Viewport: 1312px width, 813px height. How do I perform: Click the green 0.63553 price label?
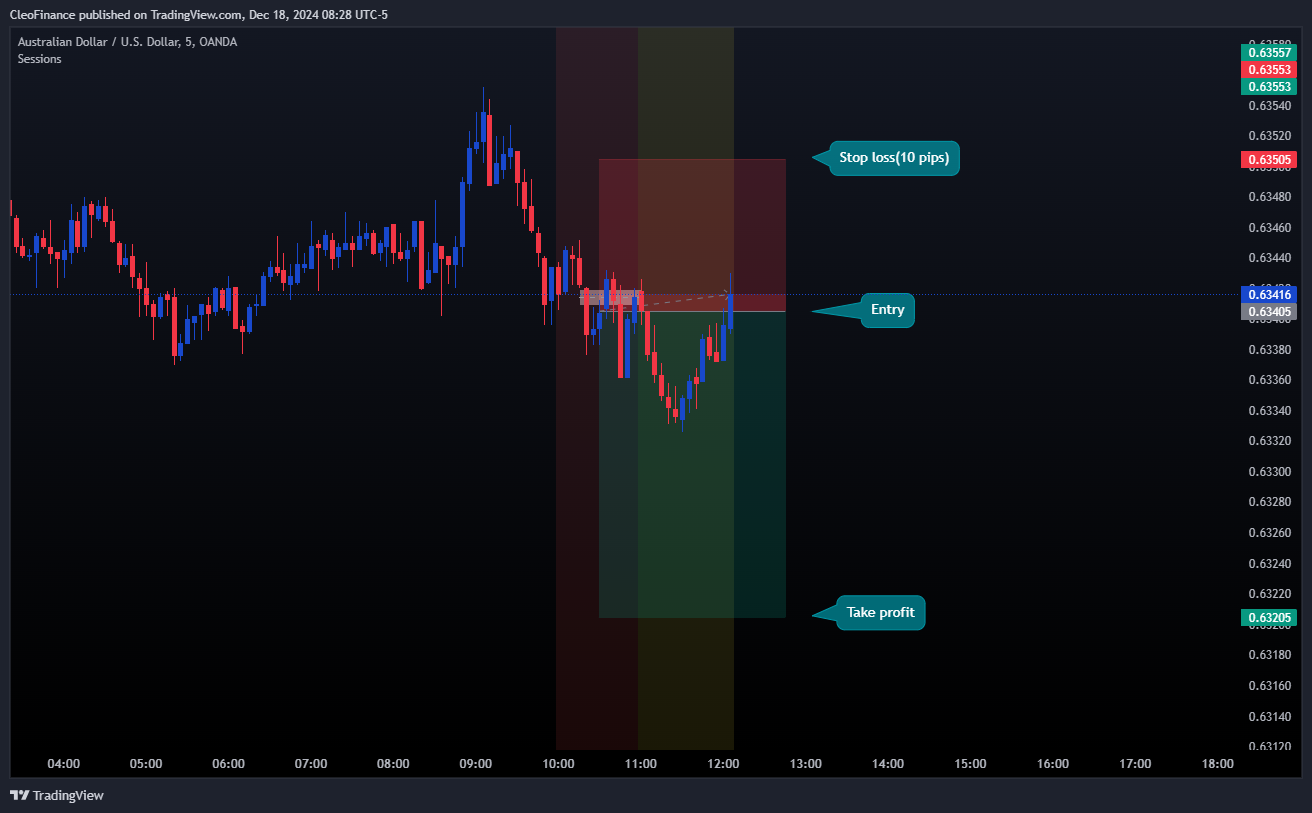point(1268,87)
